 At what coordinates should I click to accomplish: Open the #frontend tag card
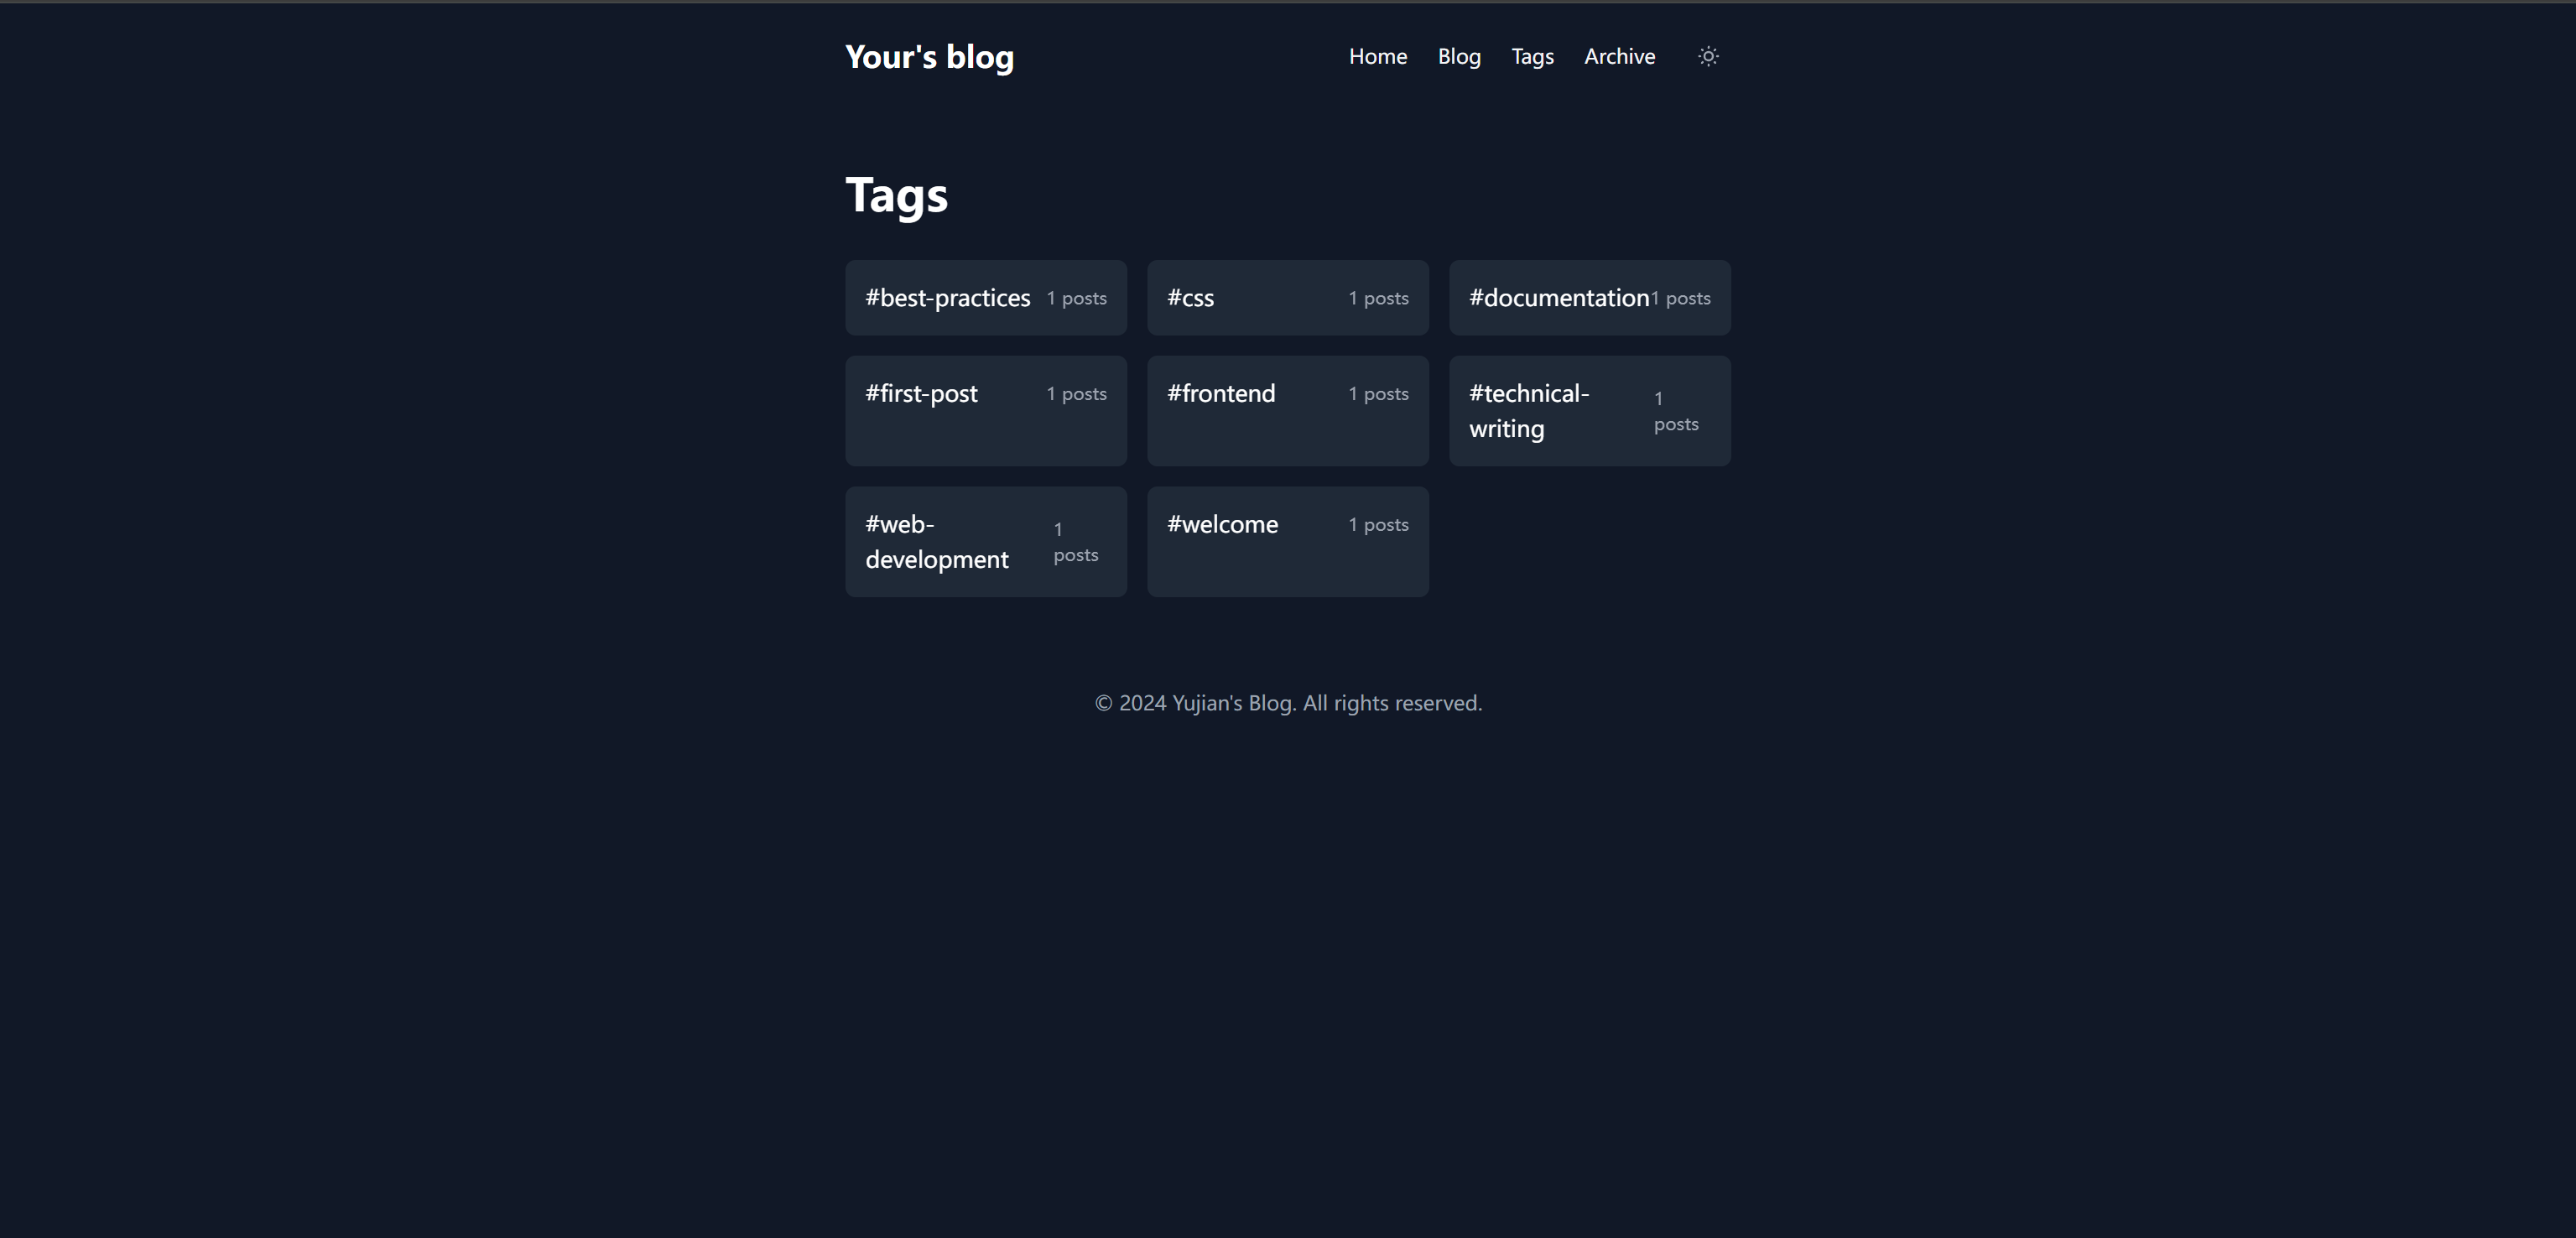[1288, 411]
